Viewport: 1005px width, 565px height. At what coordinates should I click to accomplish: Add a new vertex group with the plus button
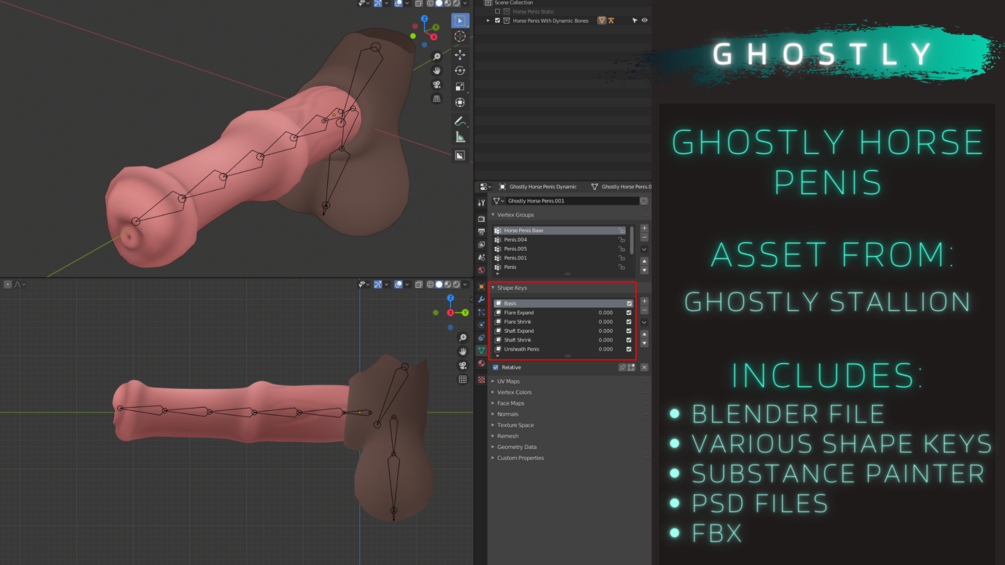pyautogui.click(x=644, y=229)
